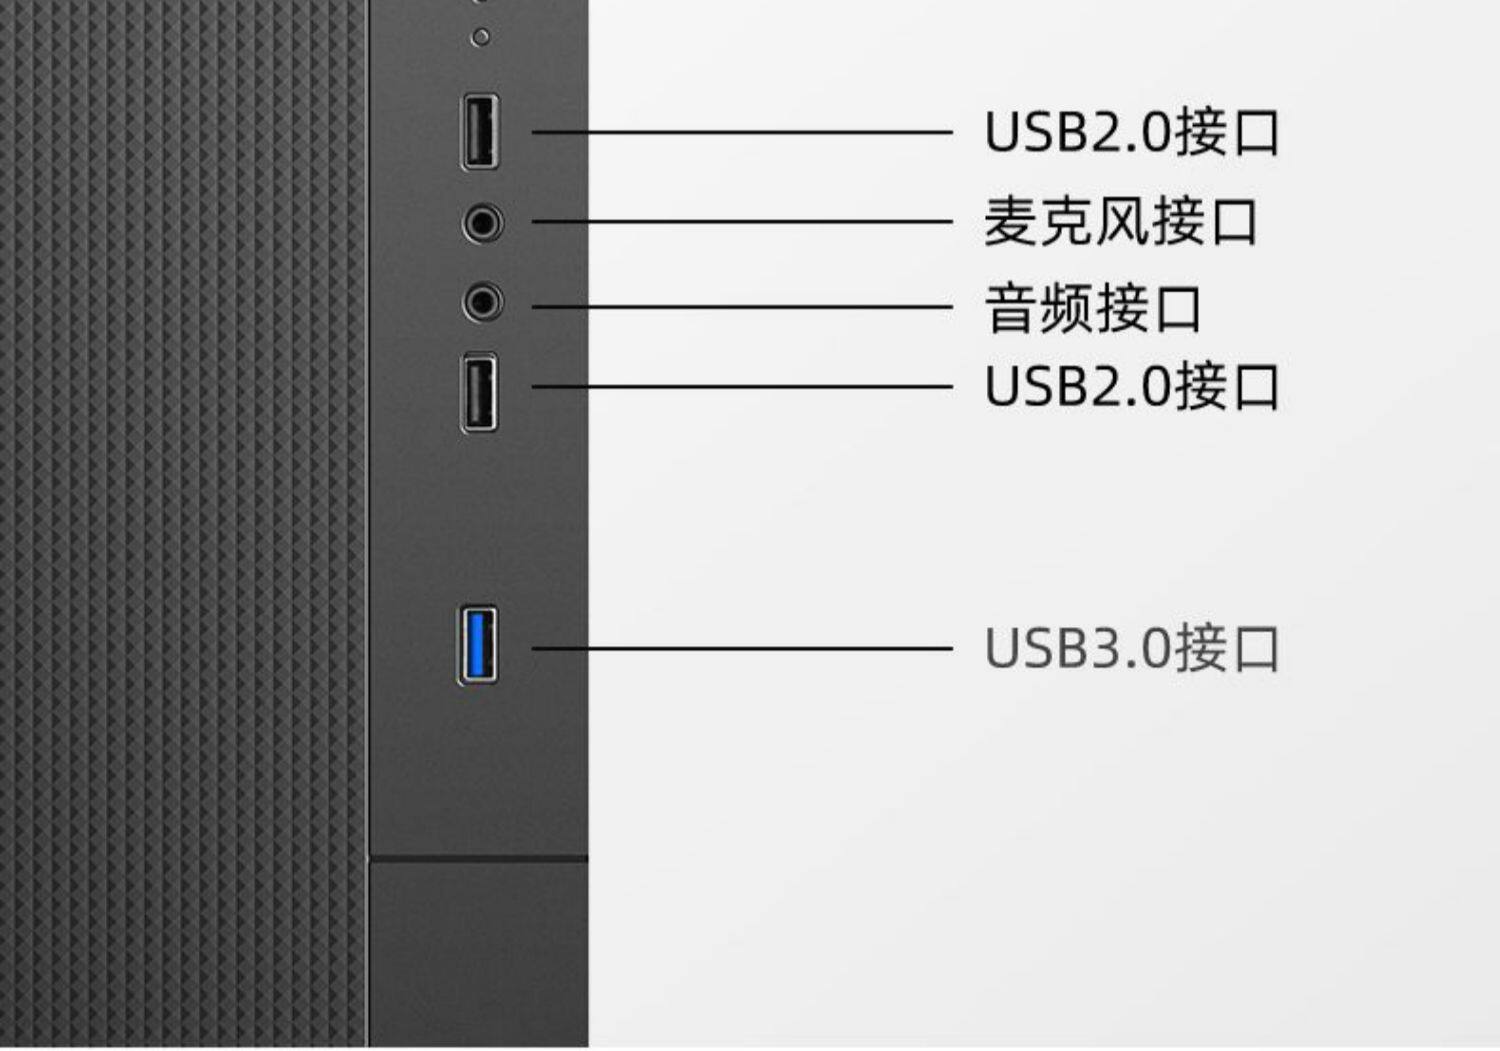Click the callout line for the top USB2.0 port
Image resolution: width=1500 pixels, height=1051 pixels.
click(742, 132)
